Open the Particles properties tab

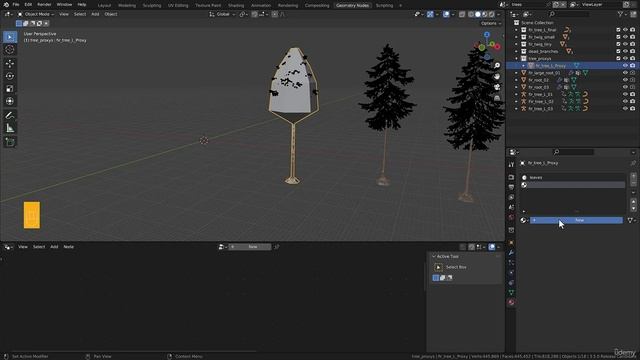[x=511, y=263]
